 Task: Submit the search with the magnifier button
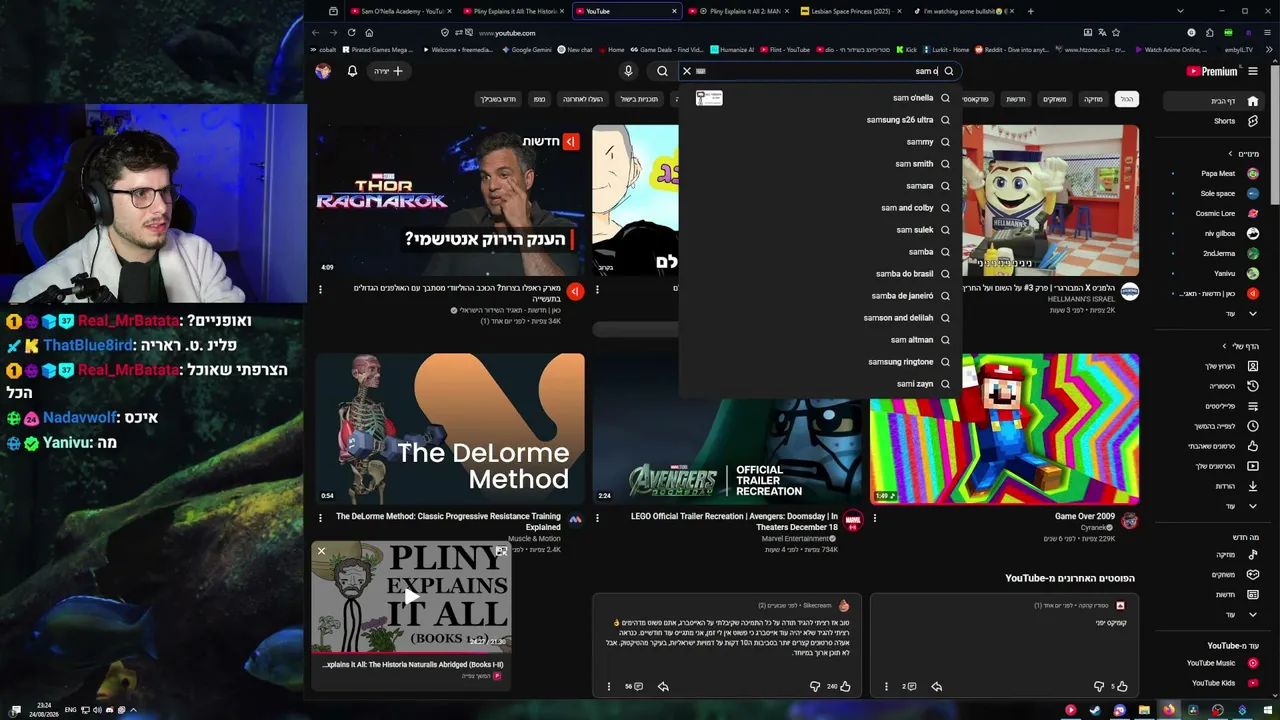click(x=662, y=71)
